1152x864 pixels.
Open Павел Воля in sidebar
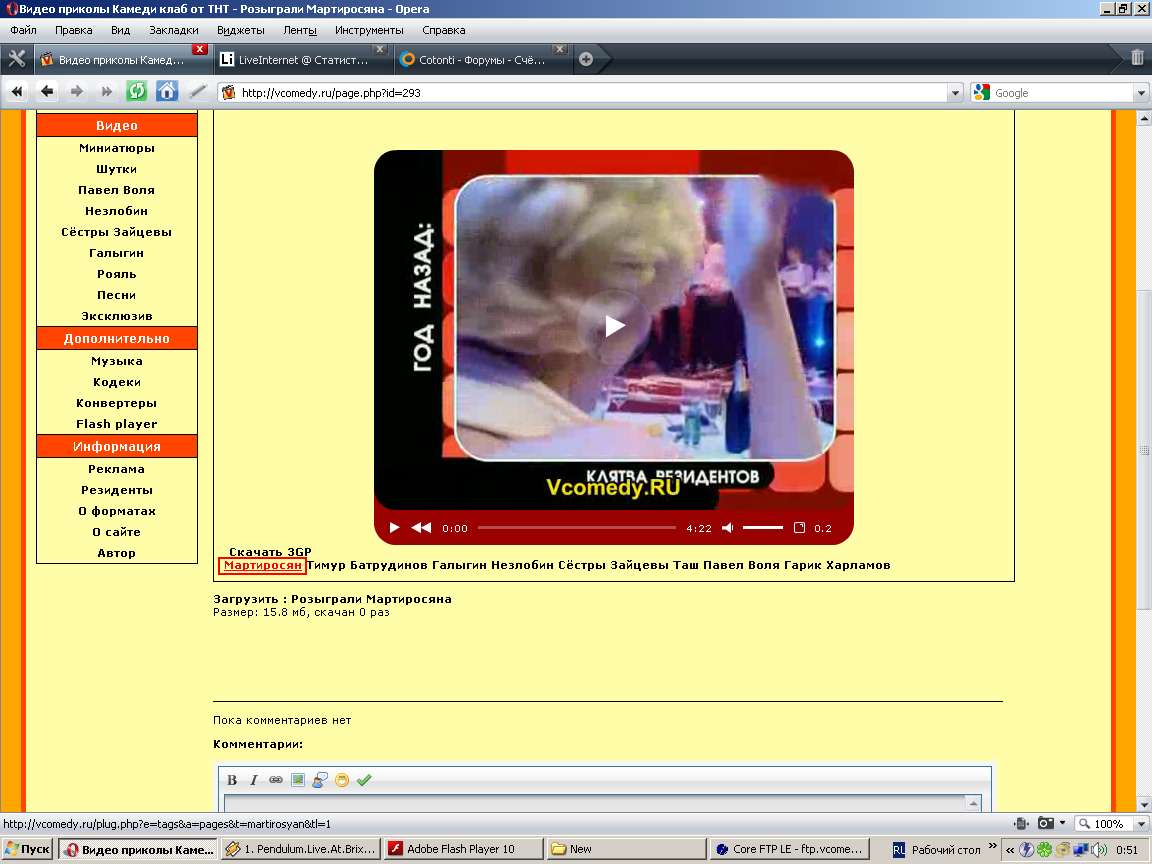(116, 190)
